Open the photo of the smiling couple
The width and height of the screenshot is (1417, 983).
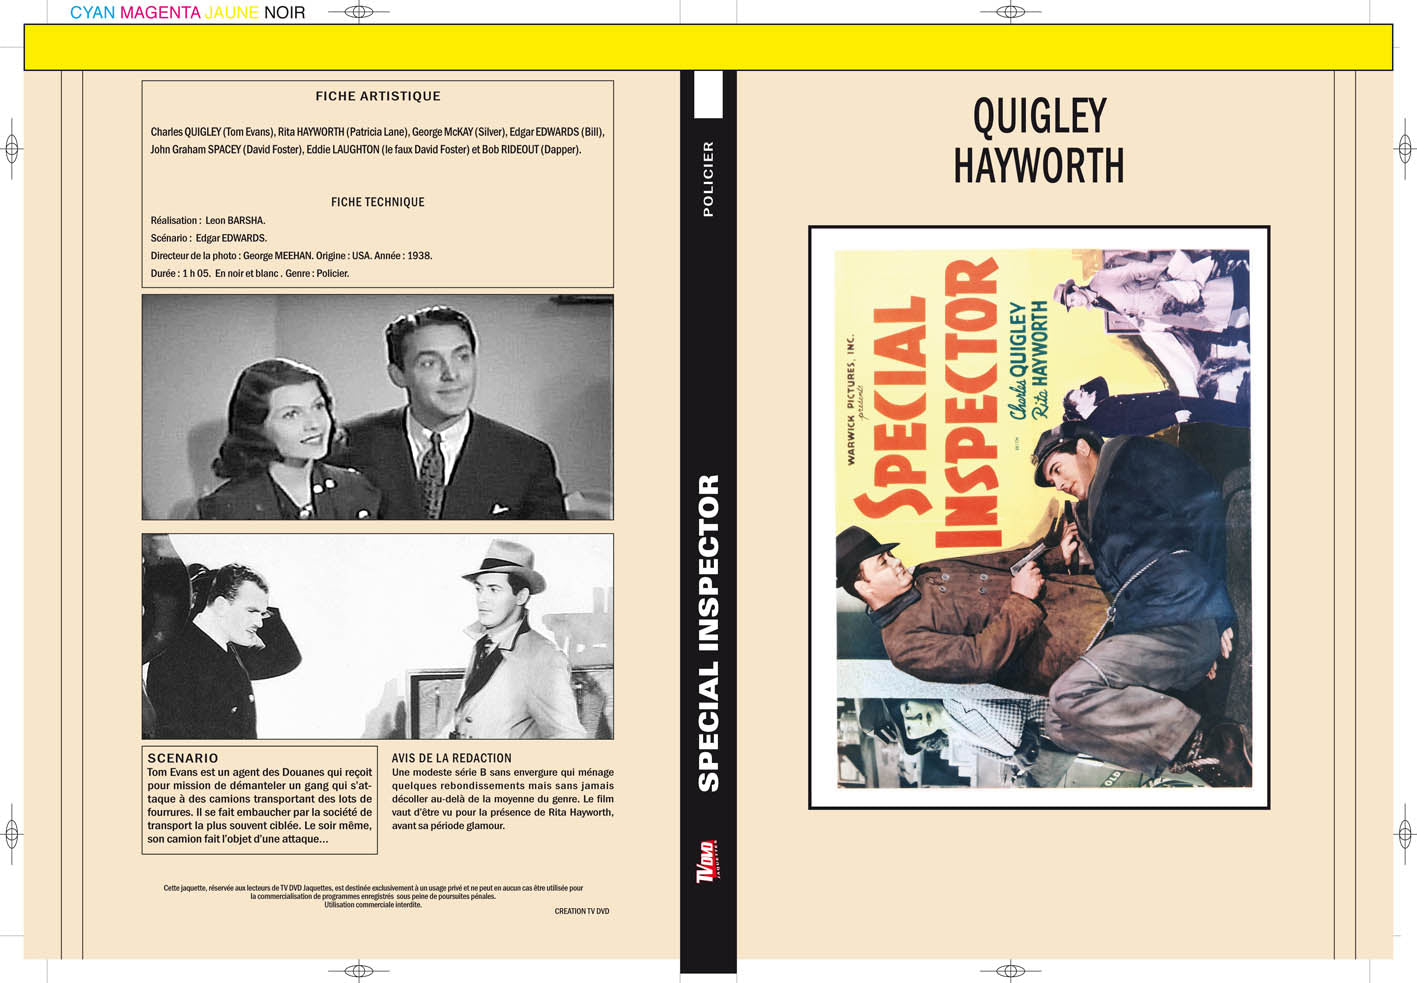tap(378, 407)
